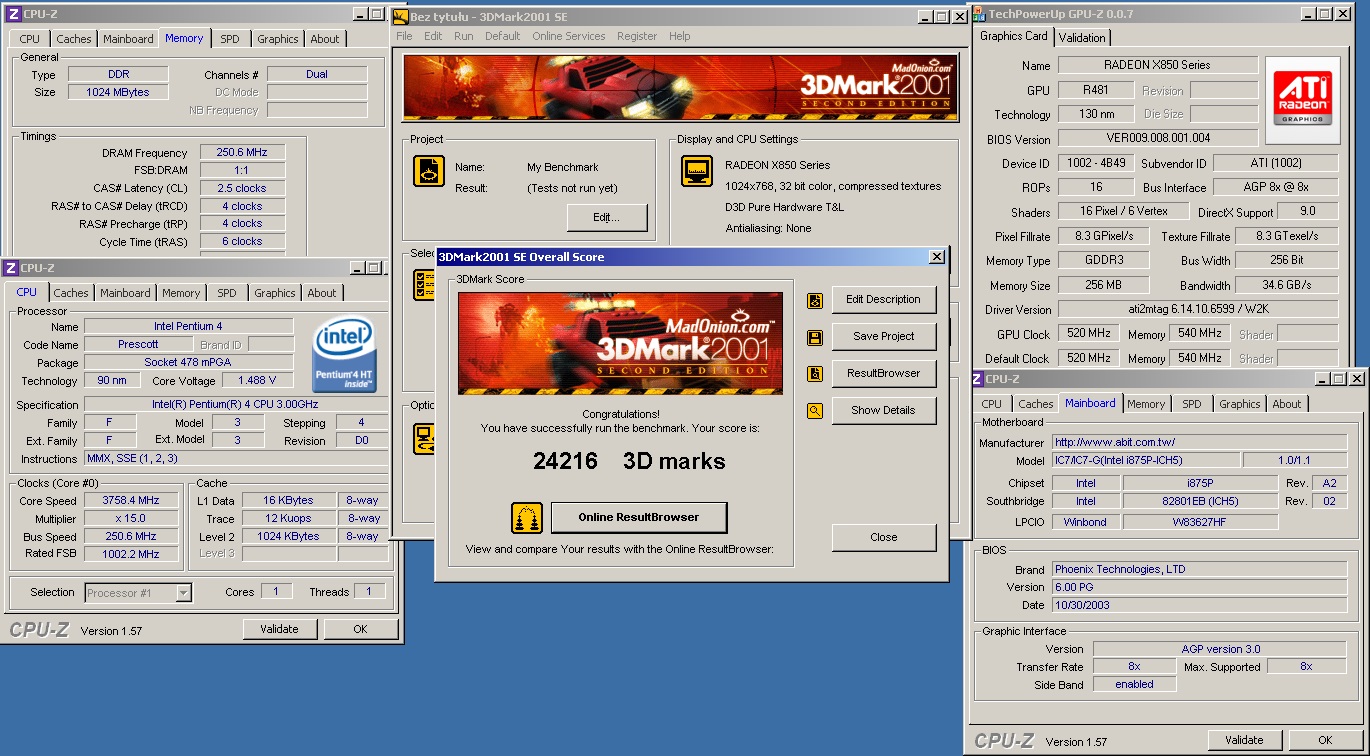1370x756 pixels.
Task: Click the Show Details button
Action: tap(884, 410)
